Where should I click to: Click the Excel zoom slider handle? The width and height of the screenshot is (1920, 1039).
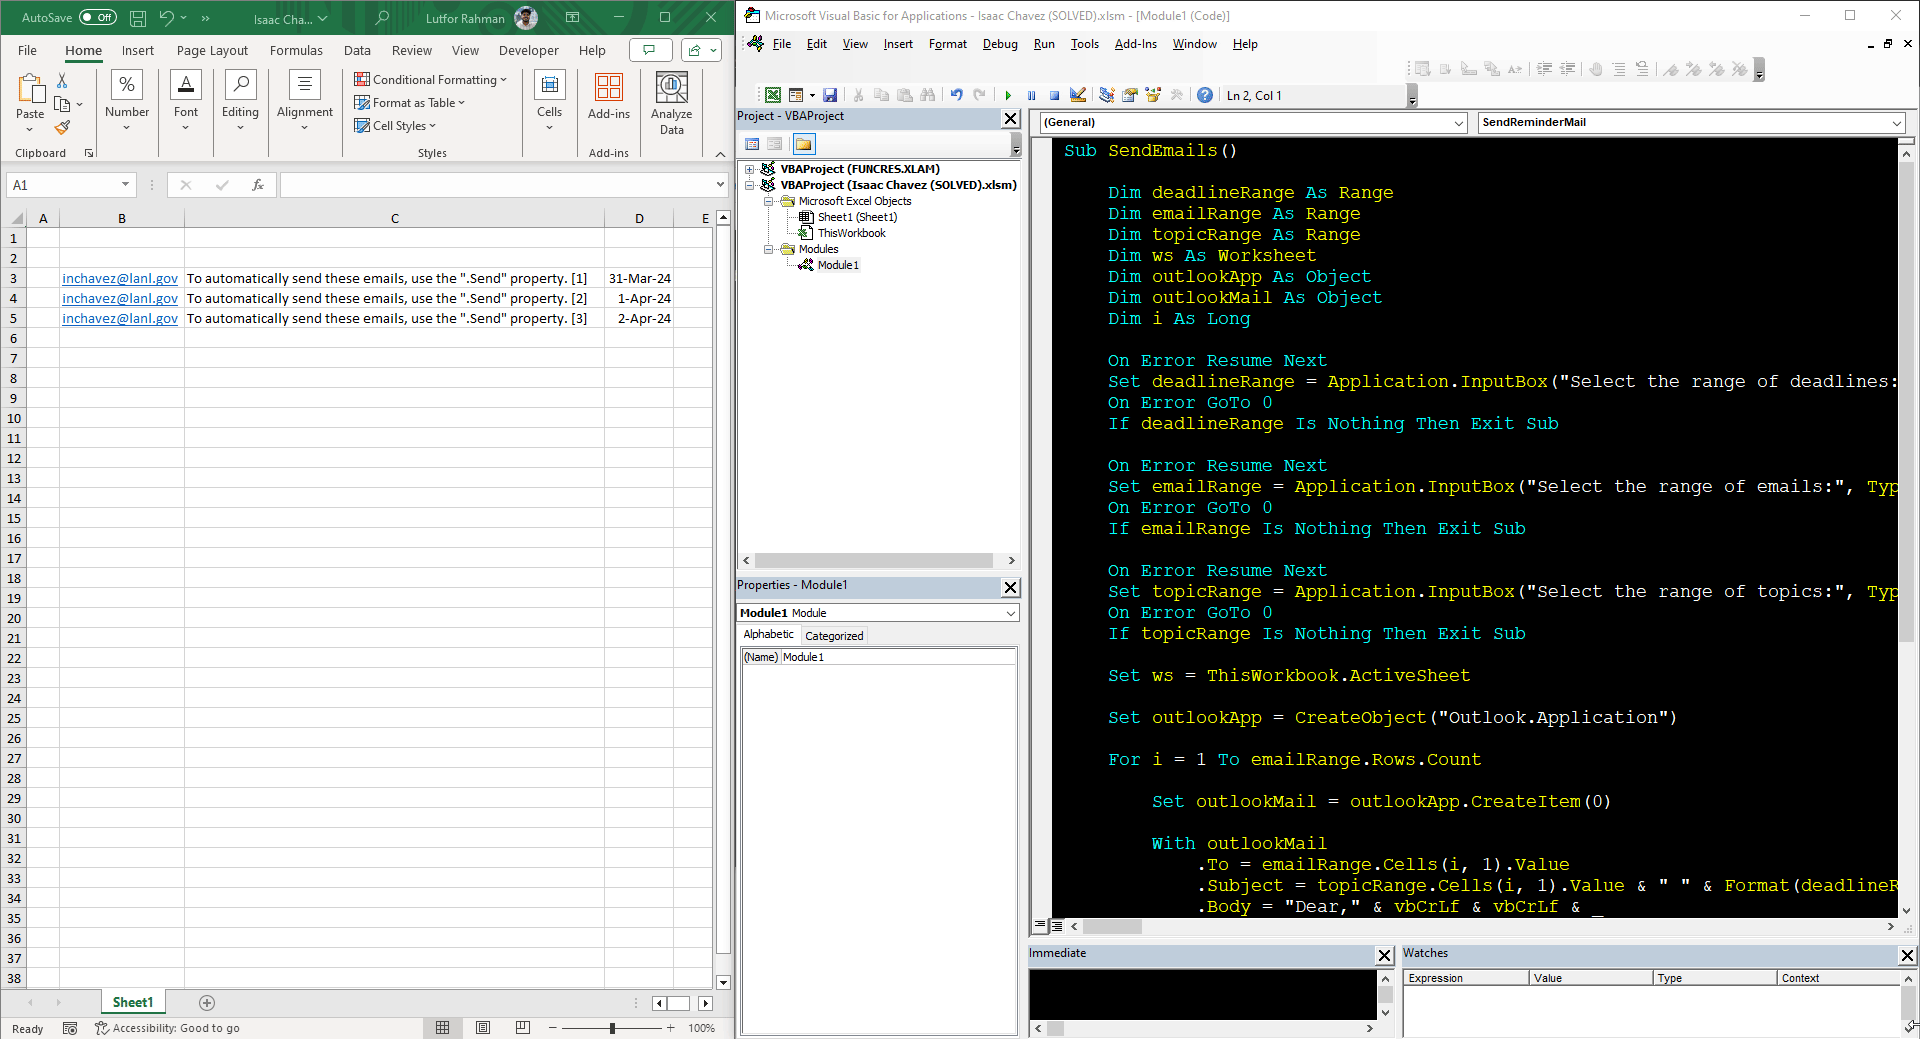tap(612, 1028)
